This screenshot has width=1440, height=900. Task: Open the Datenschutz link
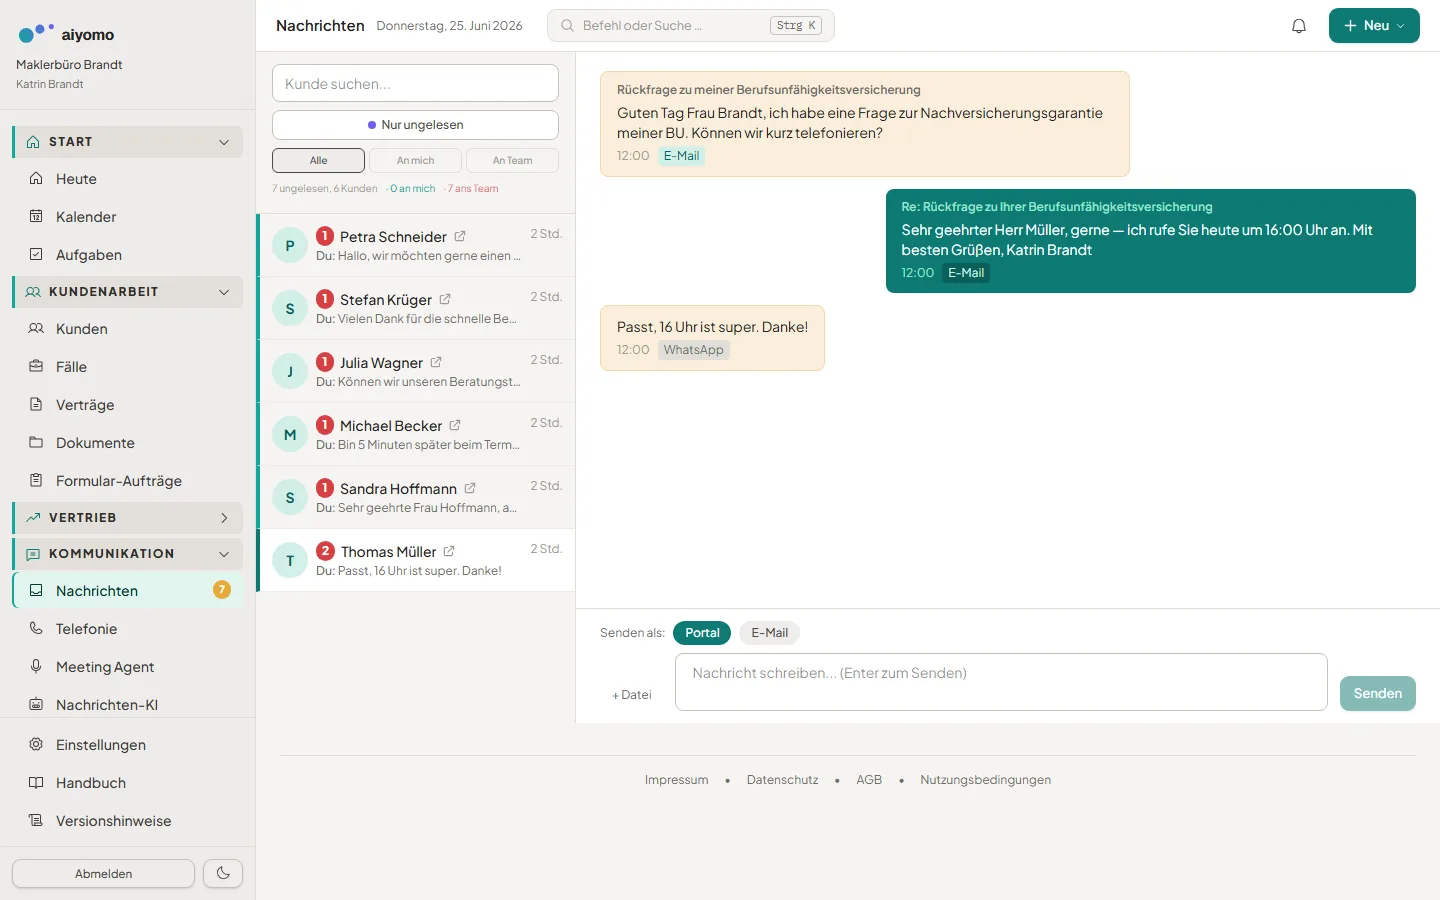782,780
